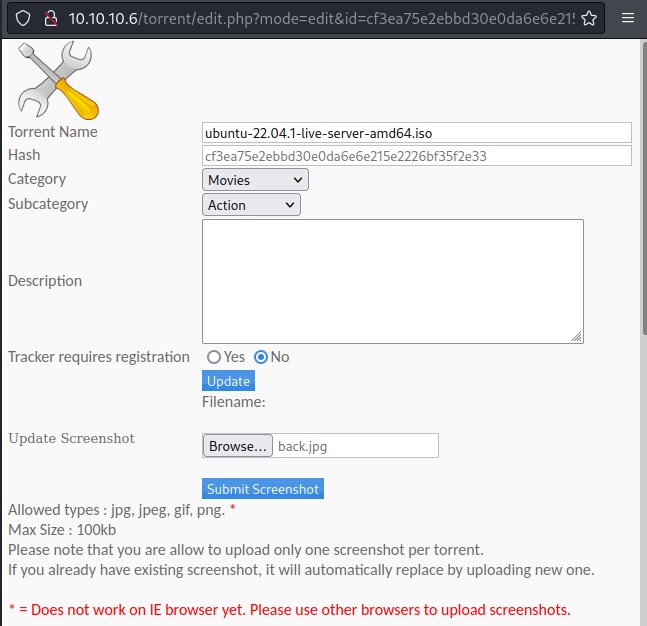
Task: Click the selected back.jpg filename text
Action: click(x=303, y=447)
